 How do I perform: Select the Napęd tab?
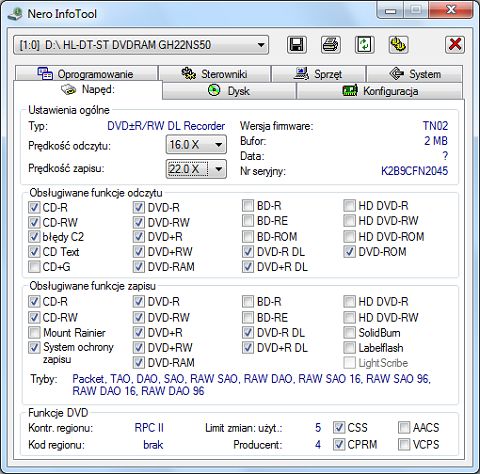[x=88, y=90]
